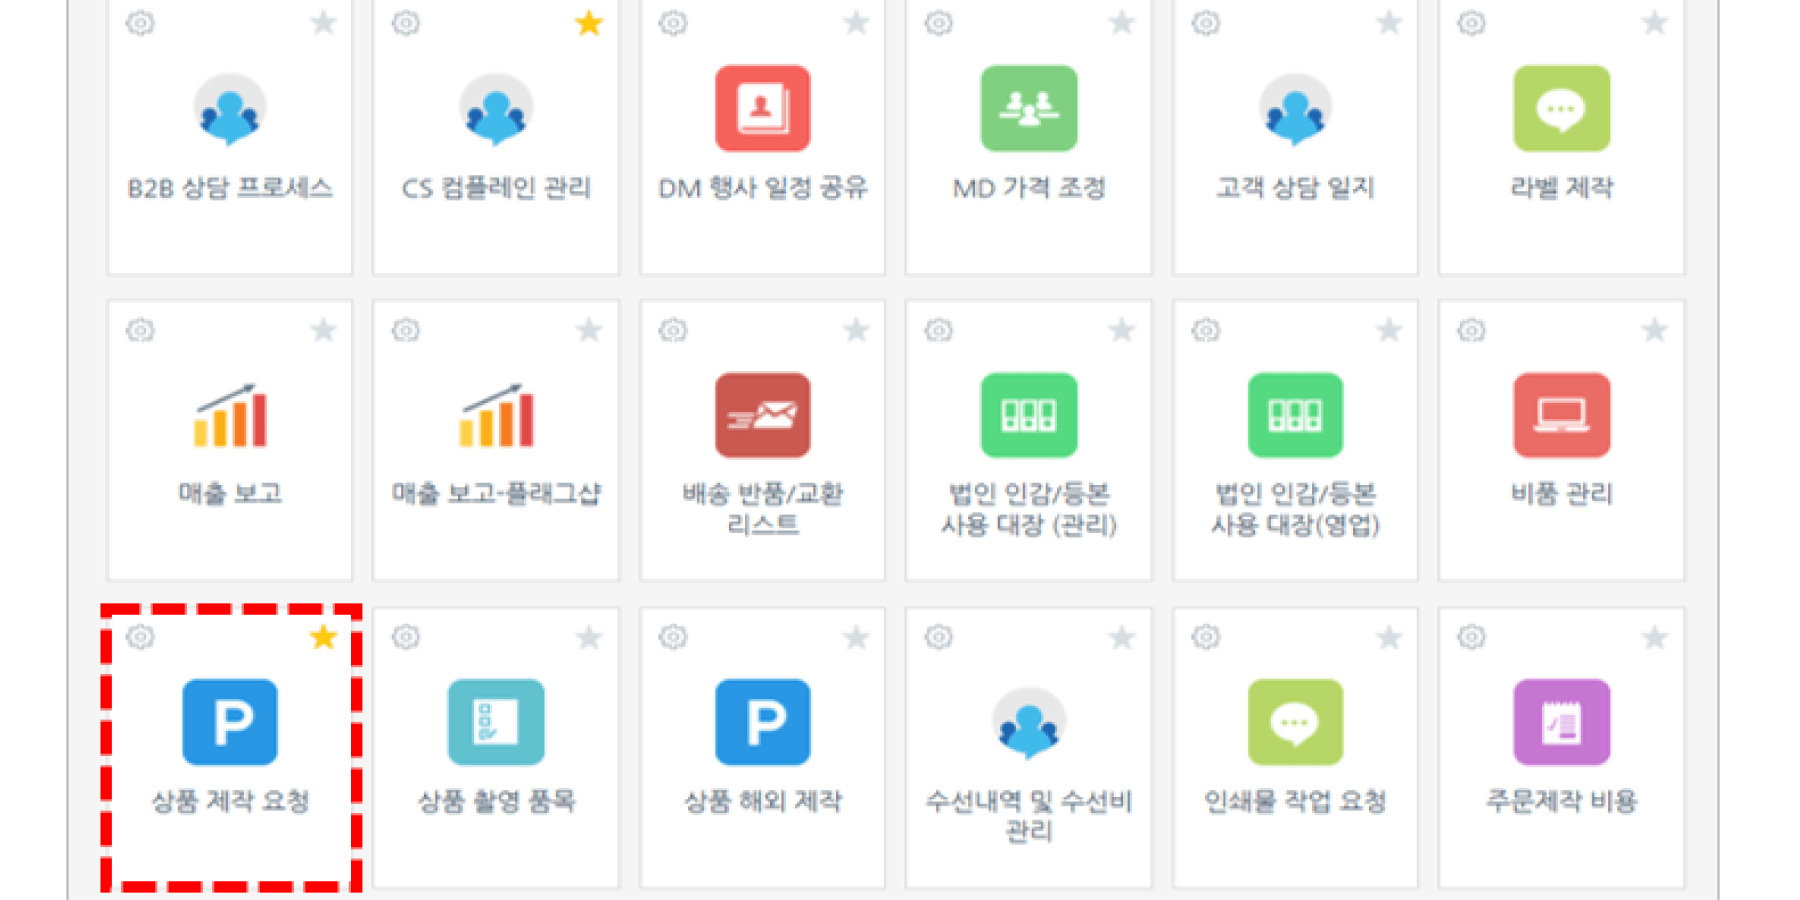The width and height of the screenshot is (1800, 900).
Task: Favorite the 매출 보고 star
Action: (323, 330)
